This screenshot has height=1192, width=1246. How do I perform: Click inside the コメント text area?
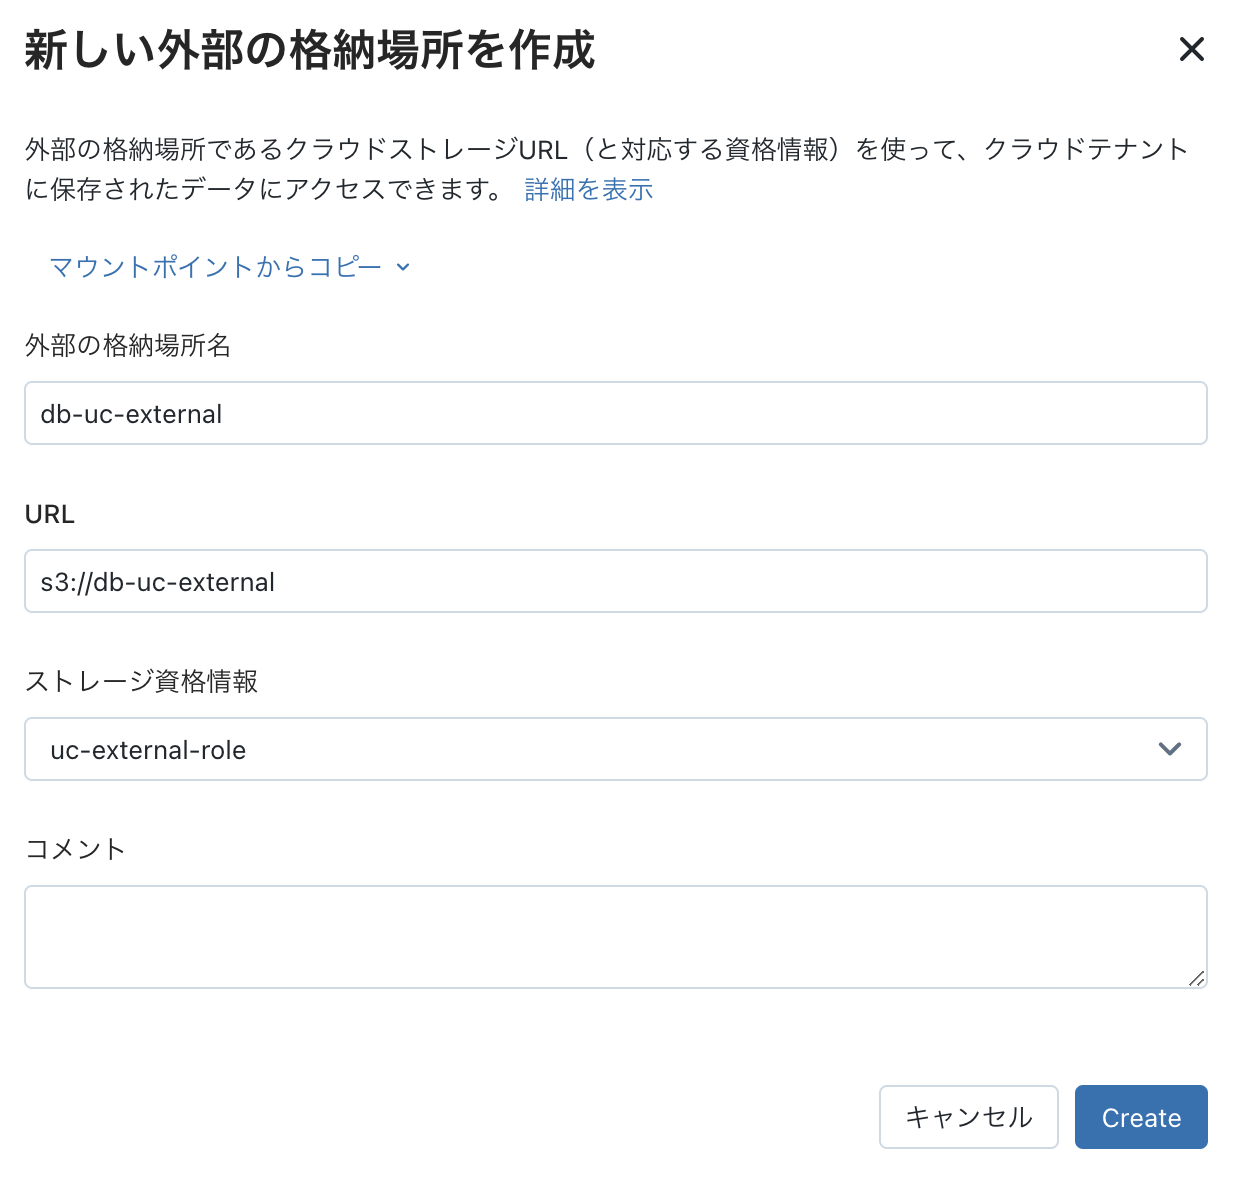pyautogui.click(x=616, y=937)
